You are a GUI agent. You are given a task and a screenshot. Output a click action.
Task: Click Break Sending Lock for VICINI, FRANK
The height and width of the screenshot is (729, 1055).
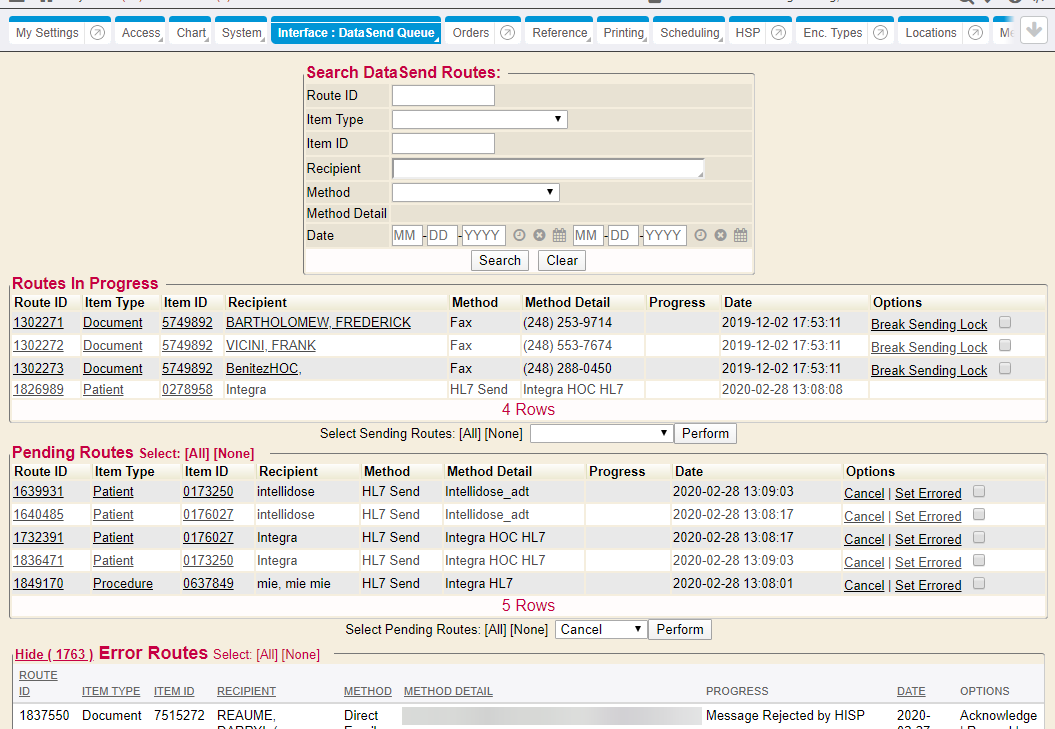928,347
